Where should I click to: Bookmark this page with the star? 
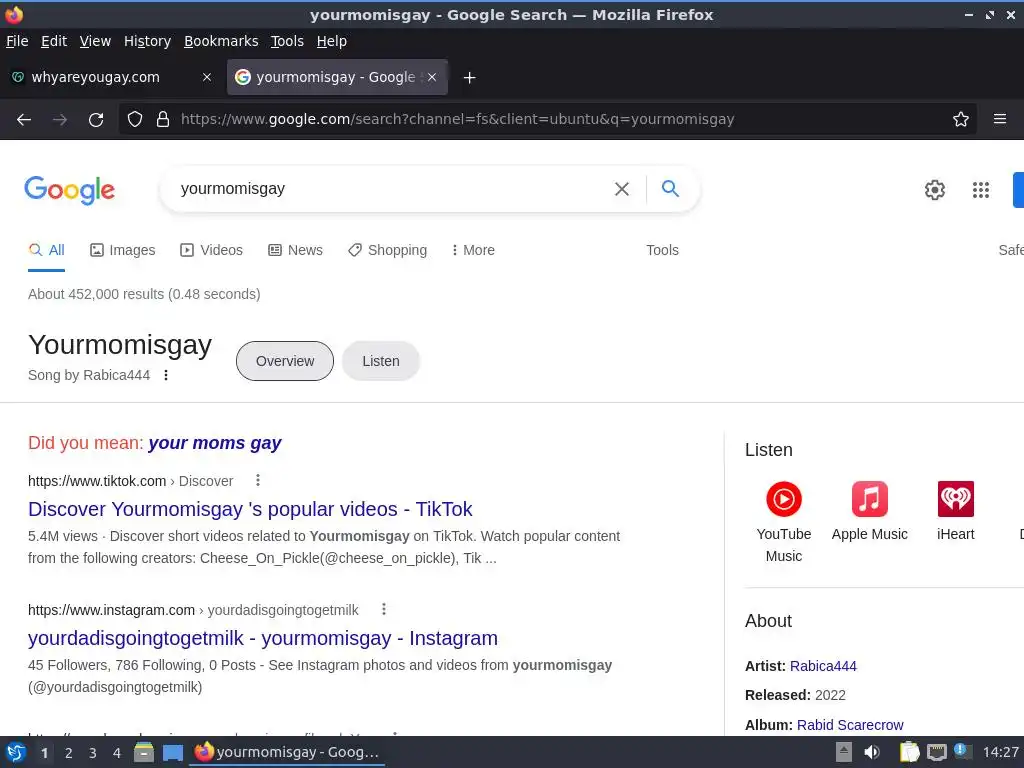pyautogui.click(x=961, y=119)
